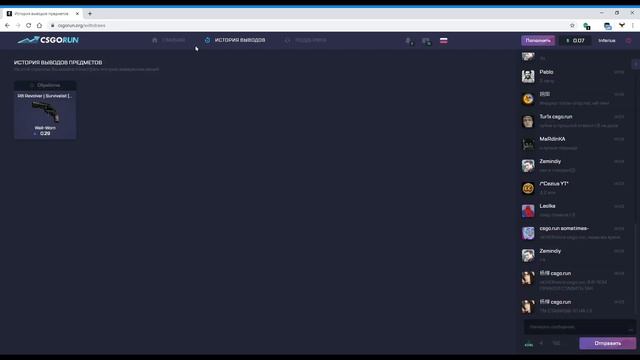This screenshot has height=360, width=640.
Task: Click the Cestus YT avatar in chat
Action: pos(528,188)
